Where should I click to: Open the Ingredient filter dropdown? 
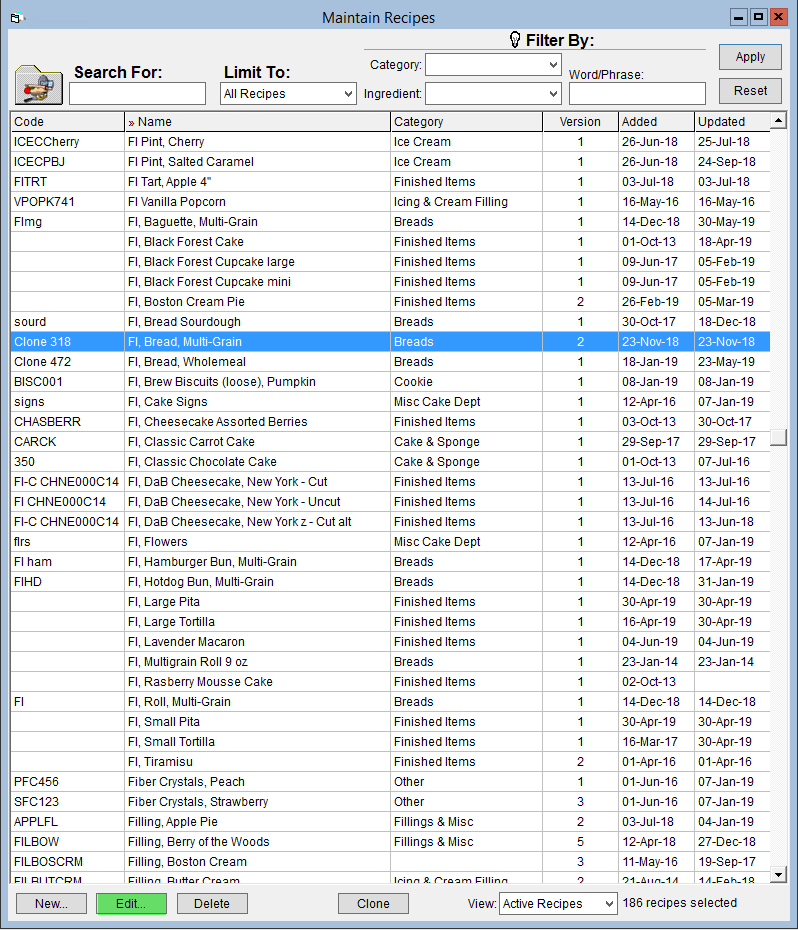[493, 94]
